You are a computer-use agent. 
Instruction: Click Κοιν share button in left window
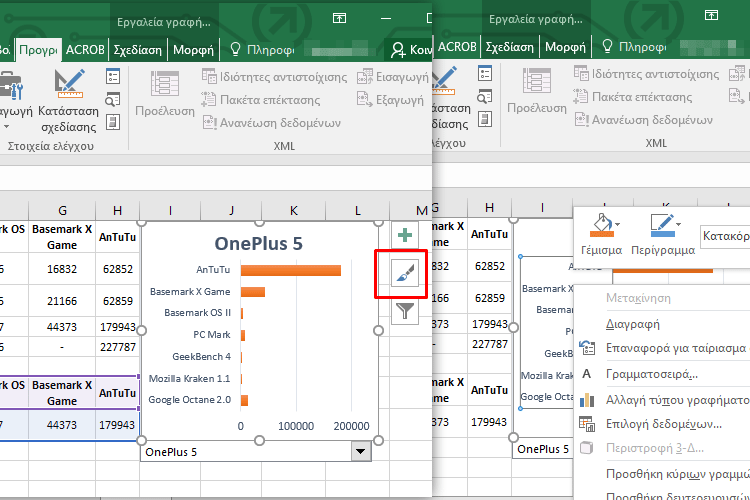coord(411,50)
